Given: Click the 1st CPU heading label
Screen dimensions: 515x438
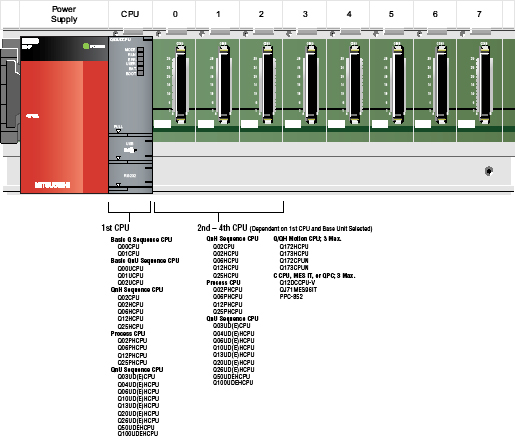Looking at the screenshot, I should click(115, 228).
